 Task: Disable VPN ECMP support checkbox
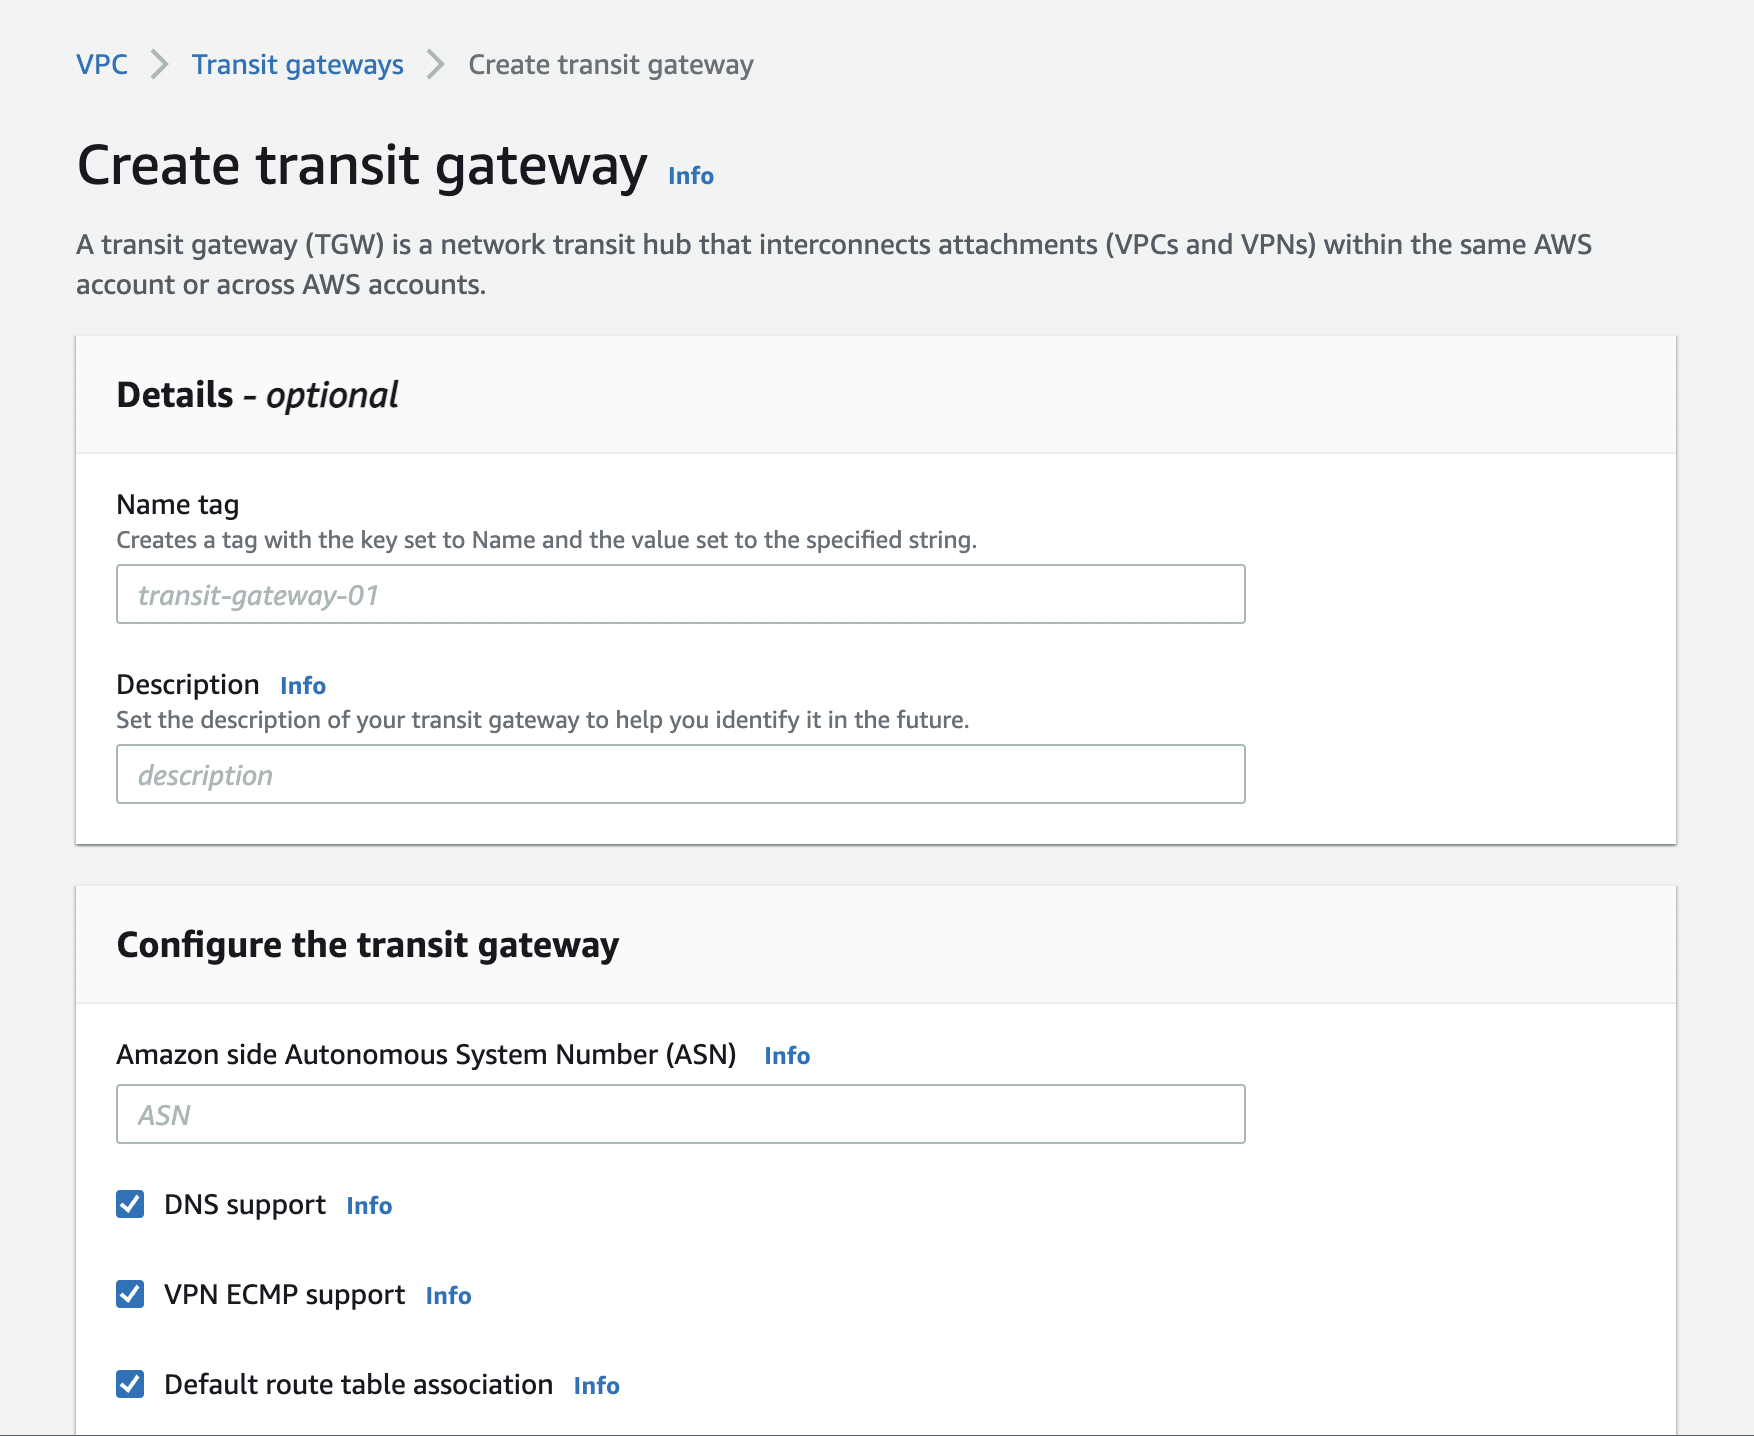tap(130, 1295)
